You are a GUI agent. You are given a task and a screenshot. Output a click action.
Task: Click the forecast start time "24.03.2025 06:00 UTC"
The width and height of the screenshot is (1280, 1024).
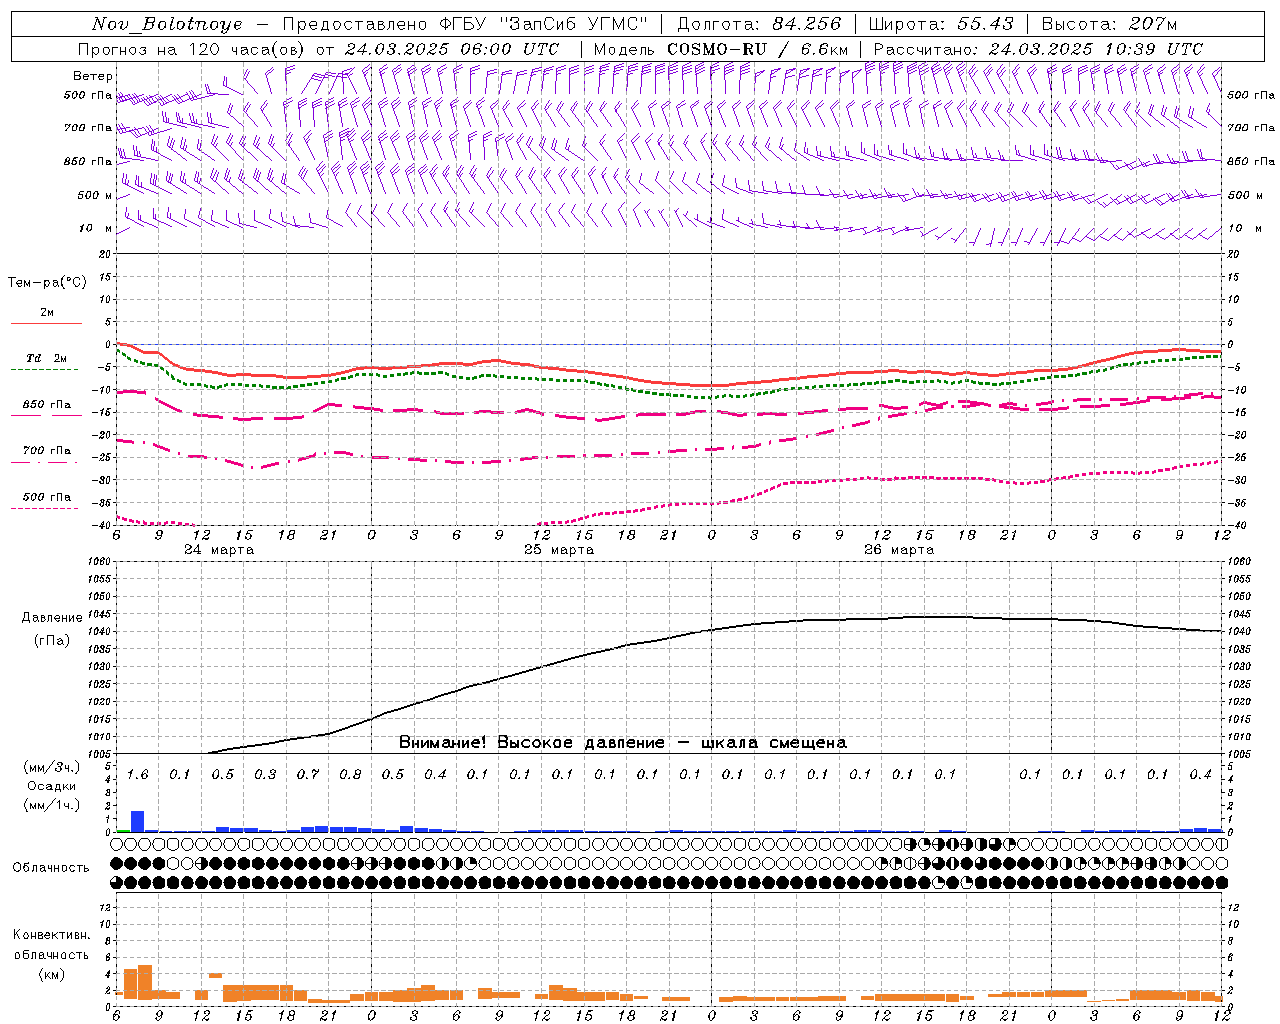click(x=451, y=49)
